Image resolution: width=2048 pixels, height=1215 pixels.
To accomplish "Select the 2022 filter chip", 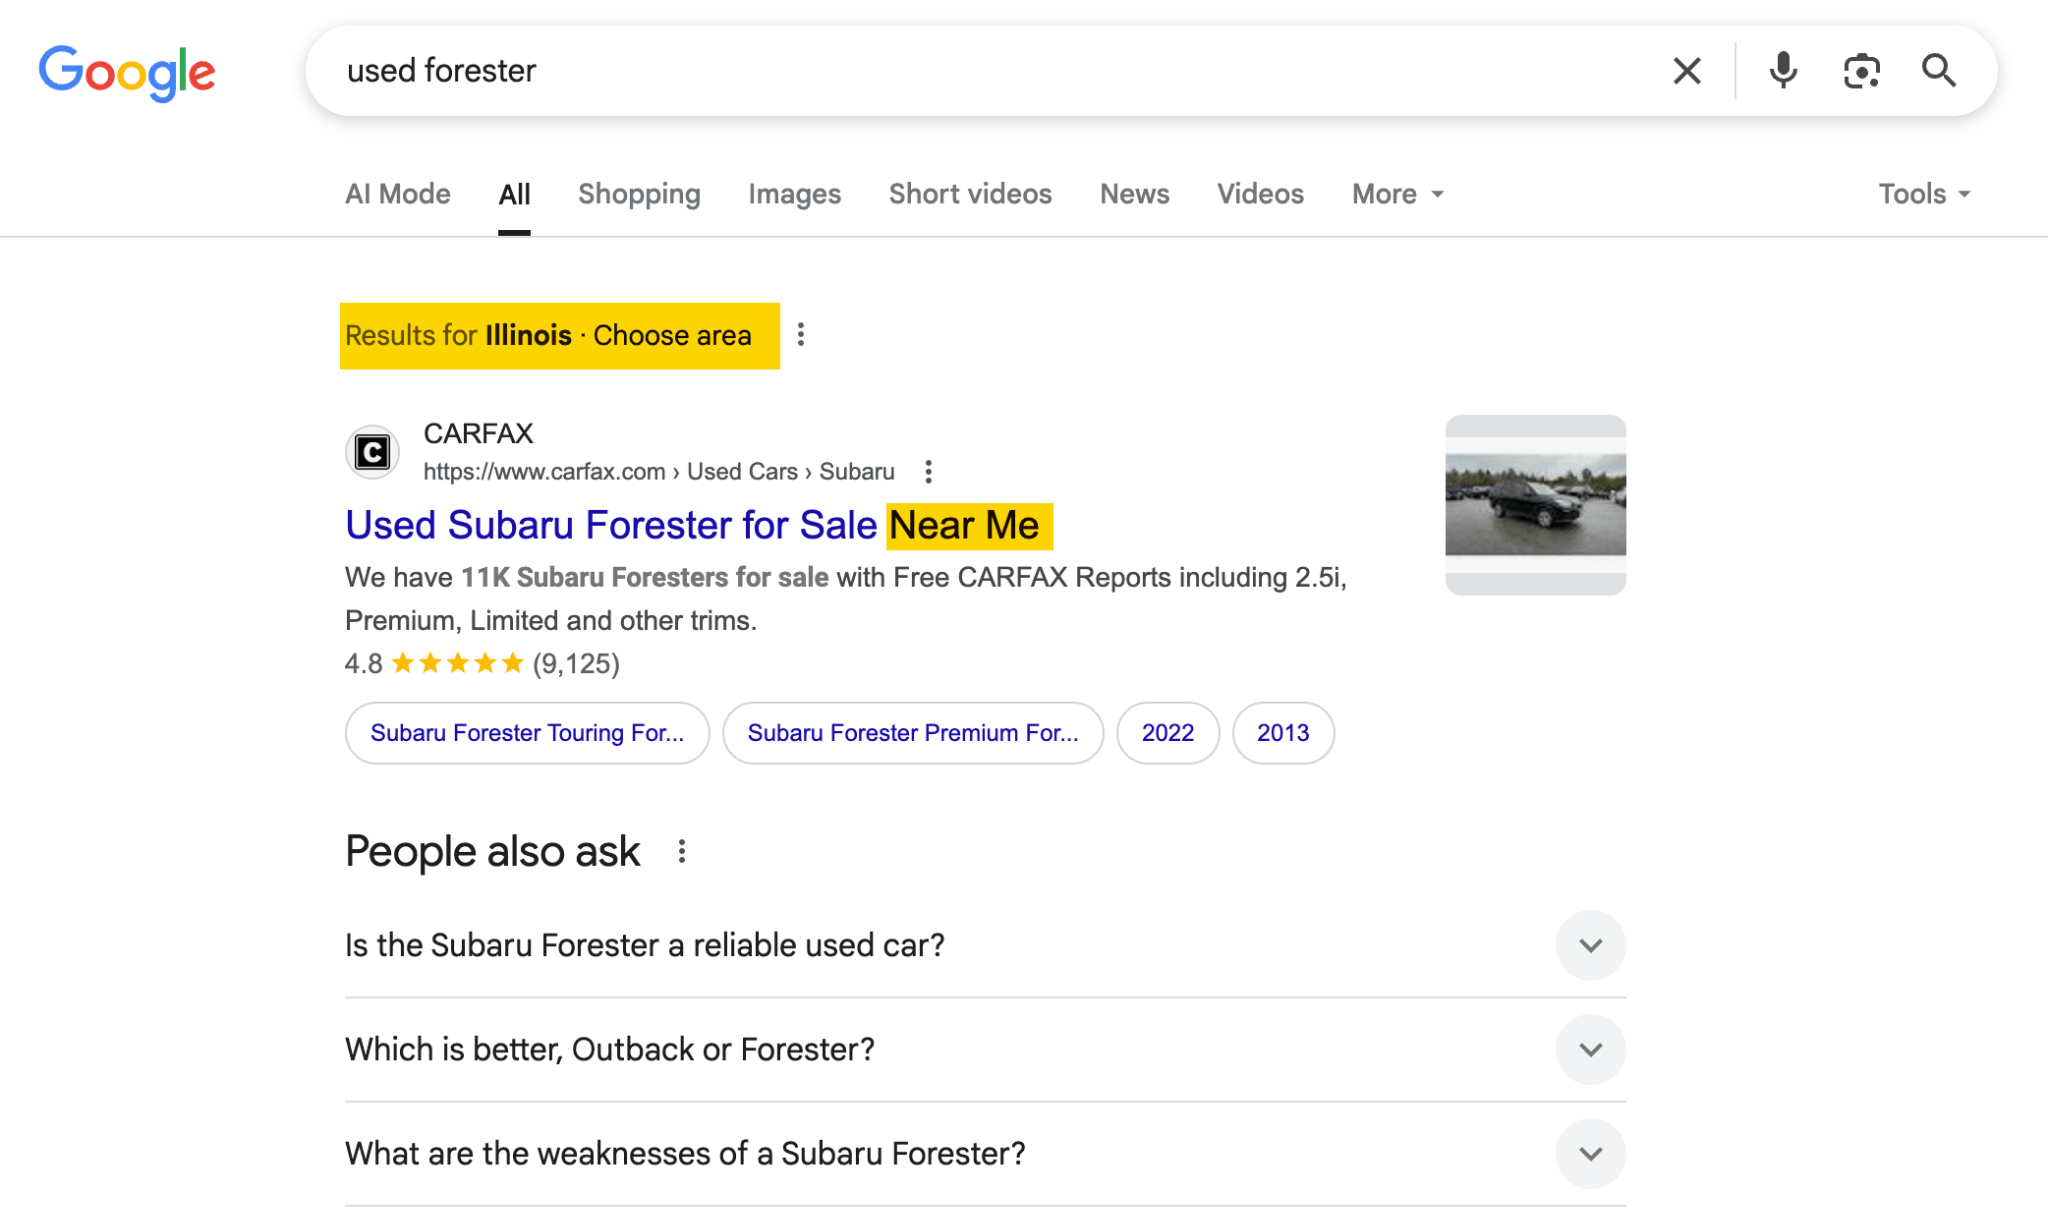I will tap(1167, 733).
